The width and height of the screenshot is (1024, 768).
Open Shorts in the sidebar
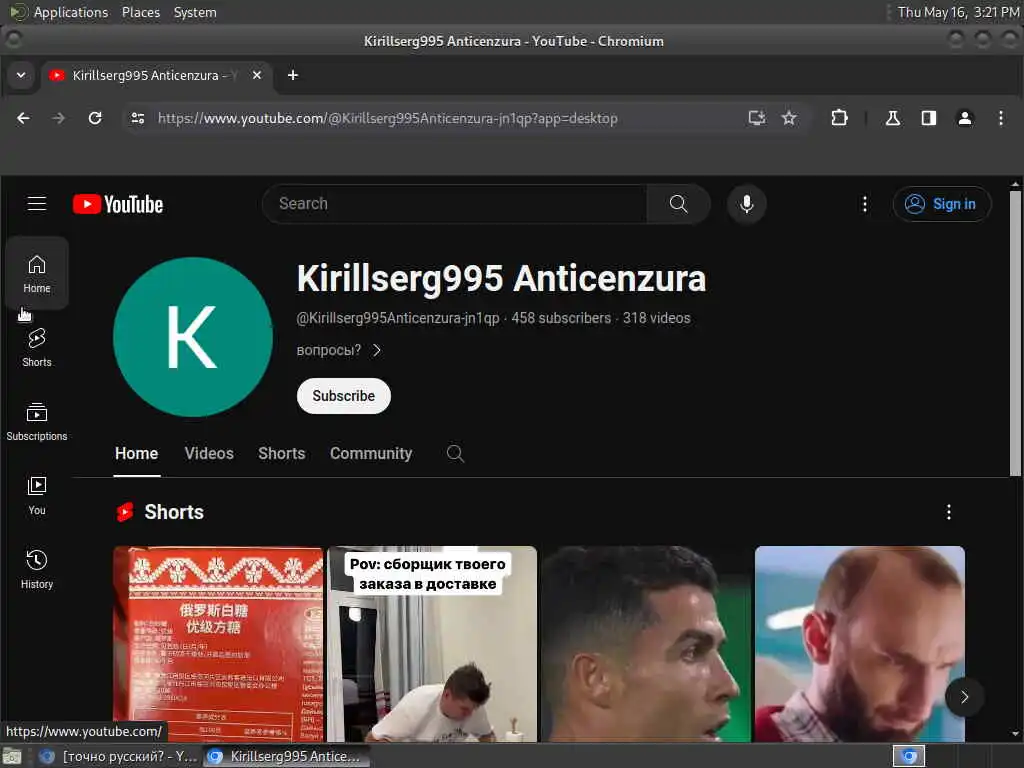click(37, 347)
